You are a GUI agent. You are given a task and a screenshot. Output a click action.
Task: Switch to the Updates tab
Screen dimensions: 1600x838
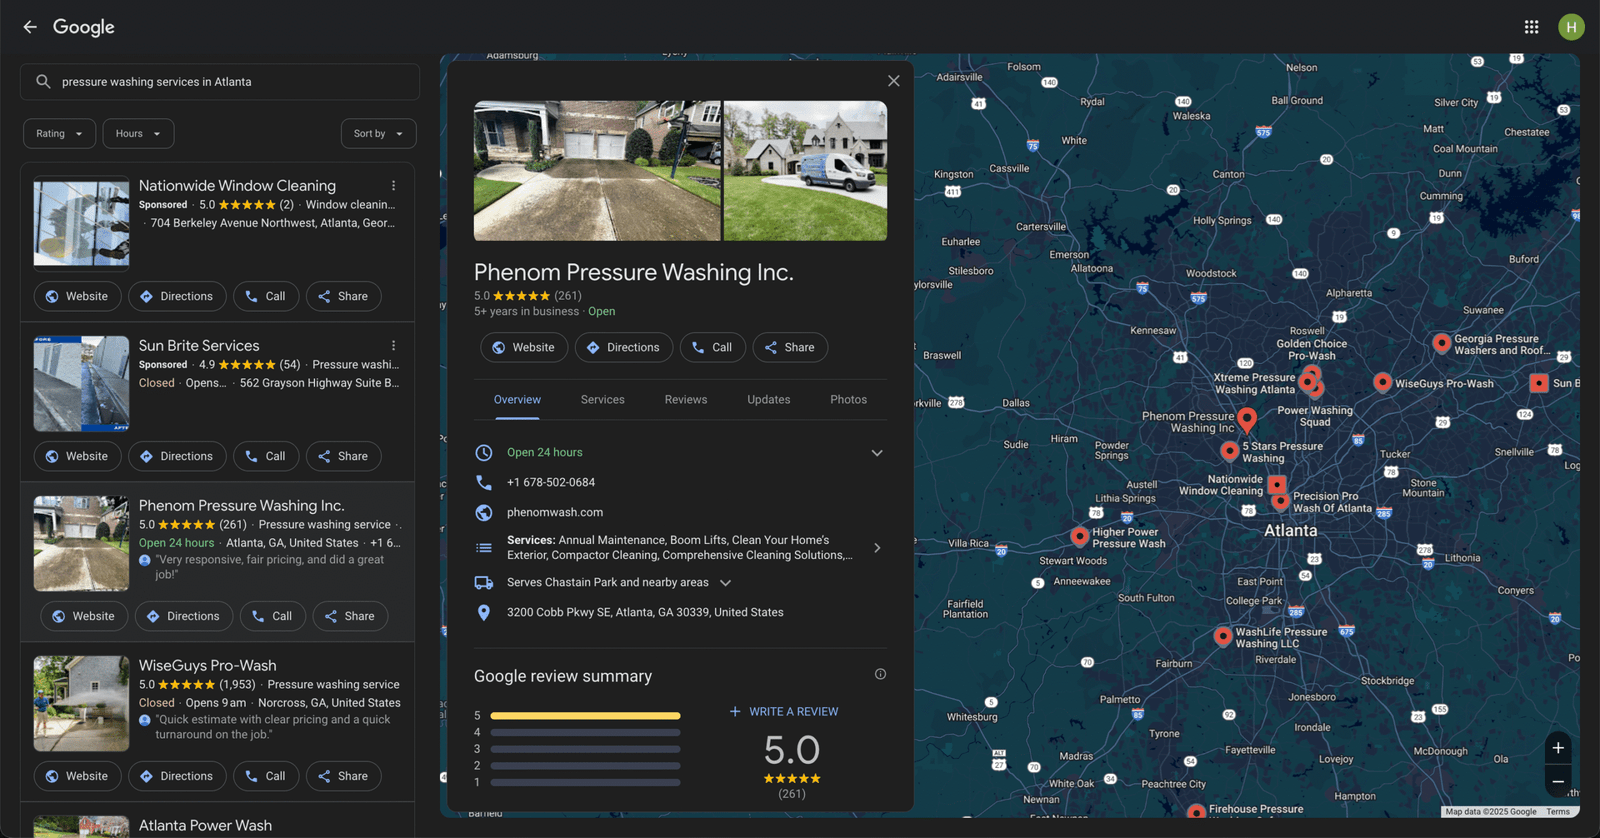pos(769,400)
